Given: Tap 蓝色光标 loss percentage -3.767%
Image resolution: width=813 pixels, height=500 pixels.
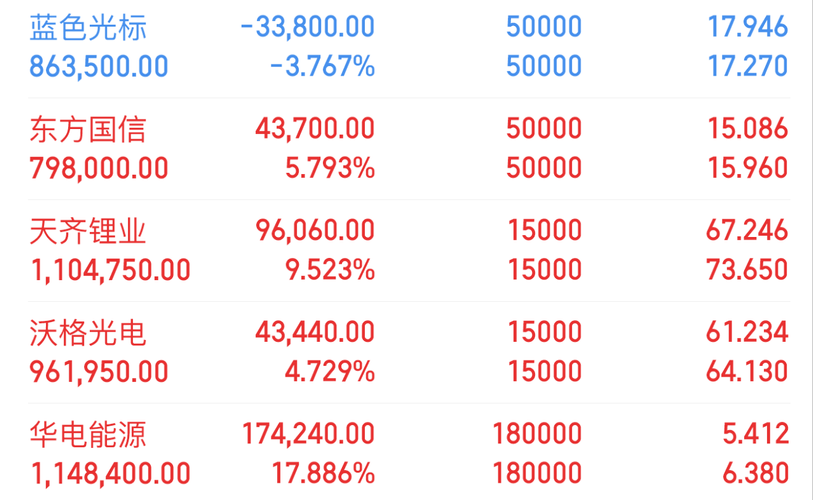Looking at the screenshot, I should pos(322,66).
